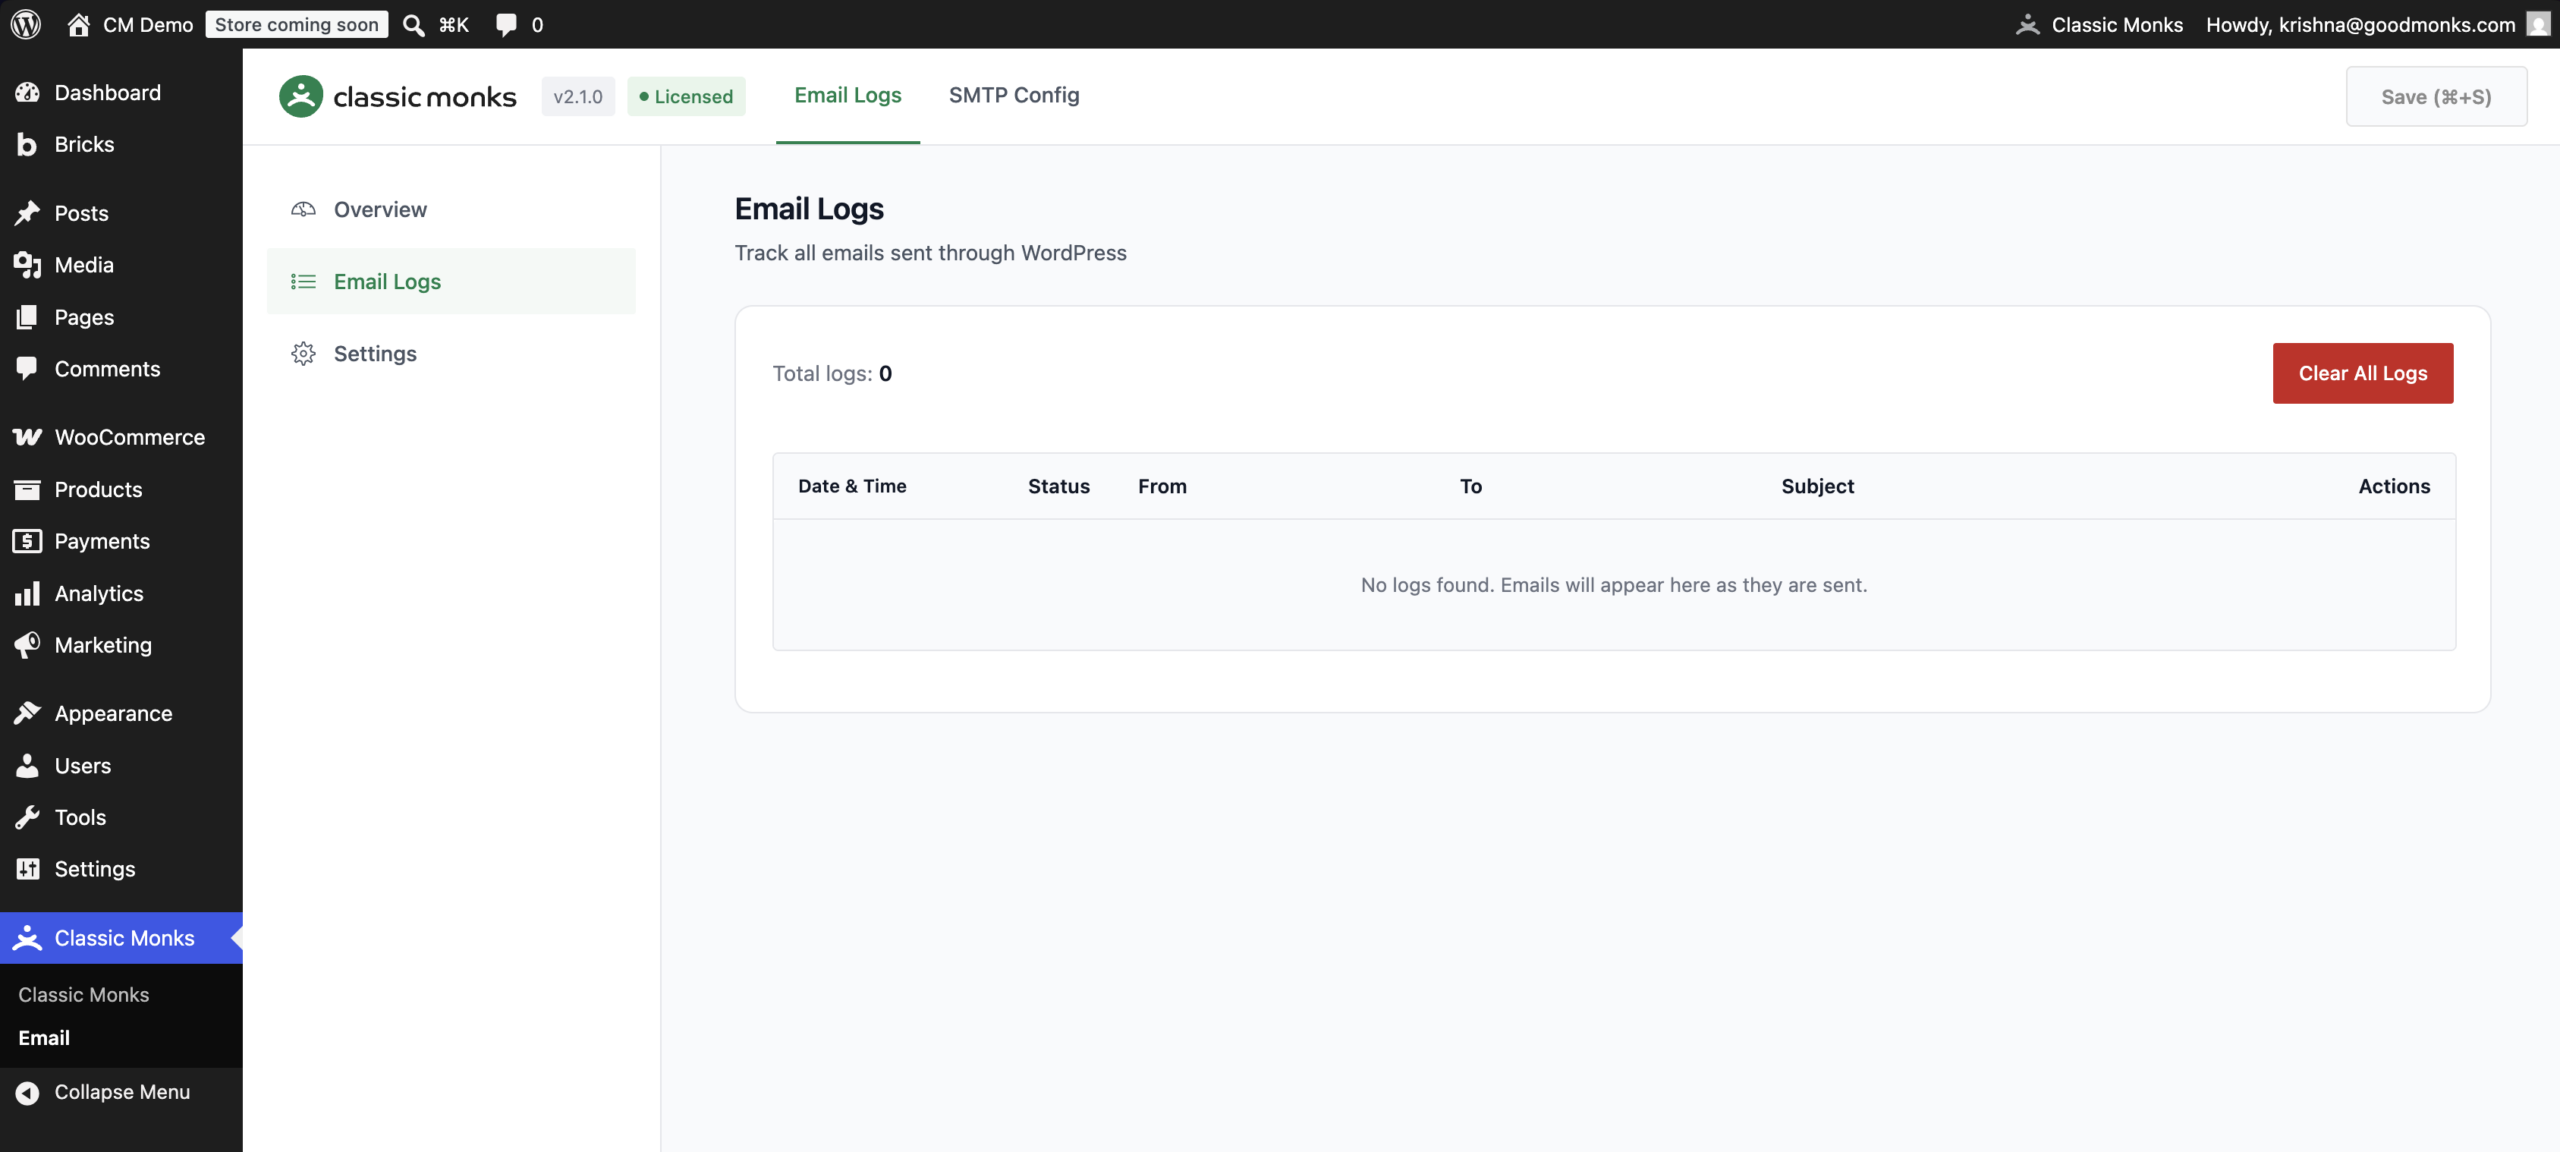Open Appearance in WordPress sidebar
2560x1152 pixels.
(121, 713)
